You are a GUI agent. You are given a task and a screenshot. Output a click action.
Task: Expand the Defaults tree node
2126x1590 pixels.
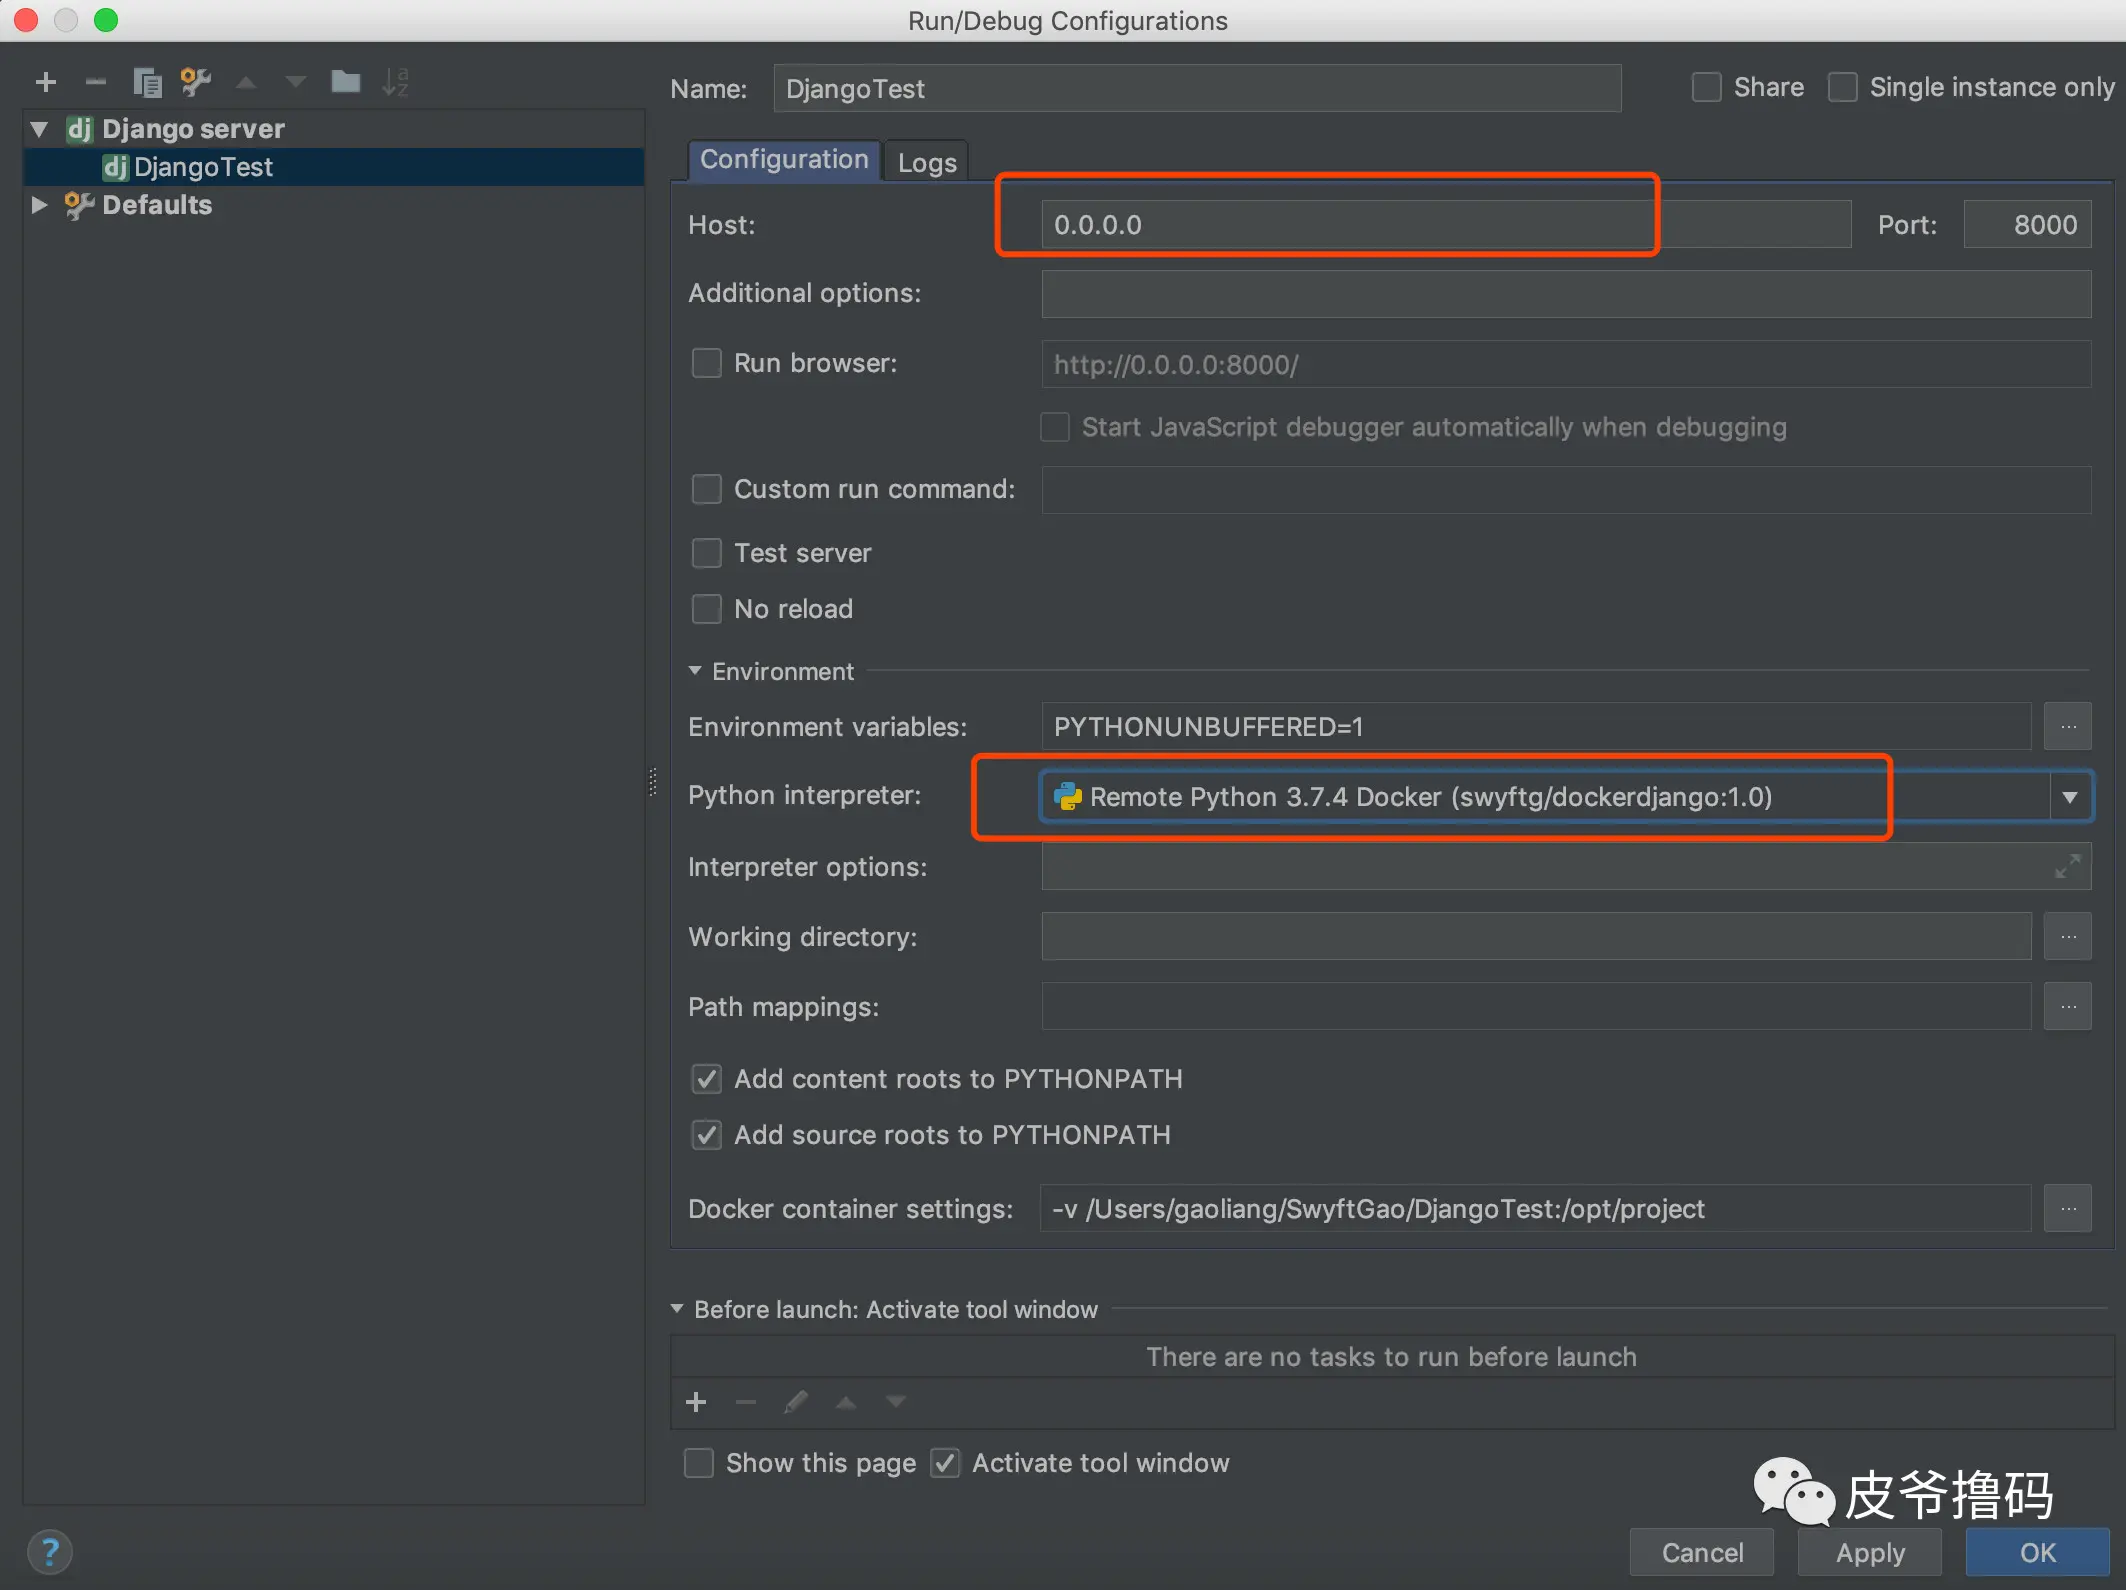(x=39, y=205)
